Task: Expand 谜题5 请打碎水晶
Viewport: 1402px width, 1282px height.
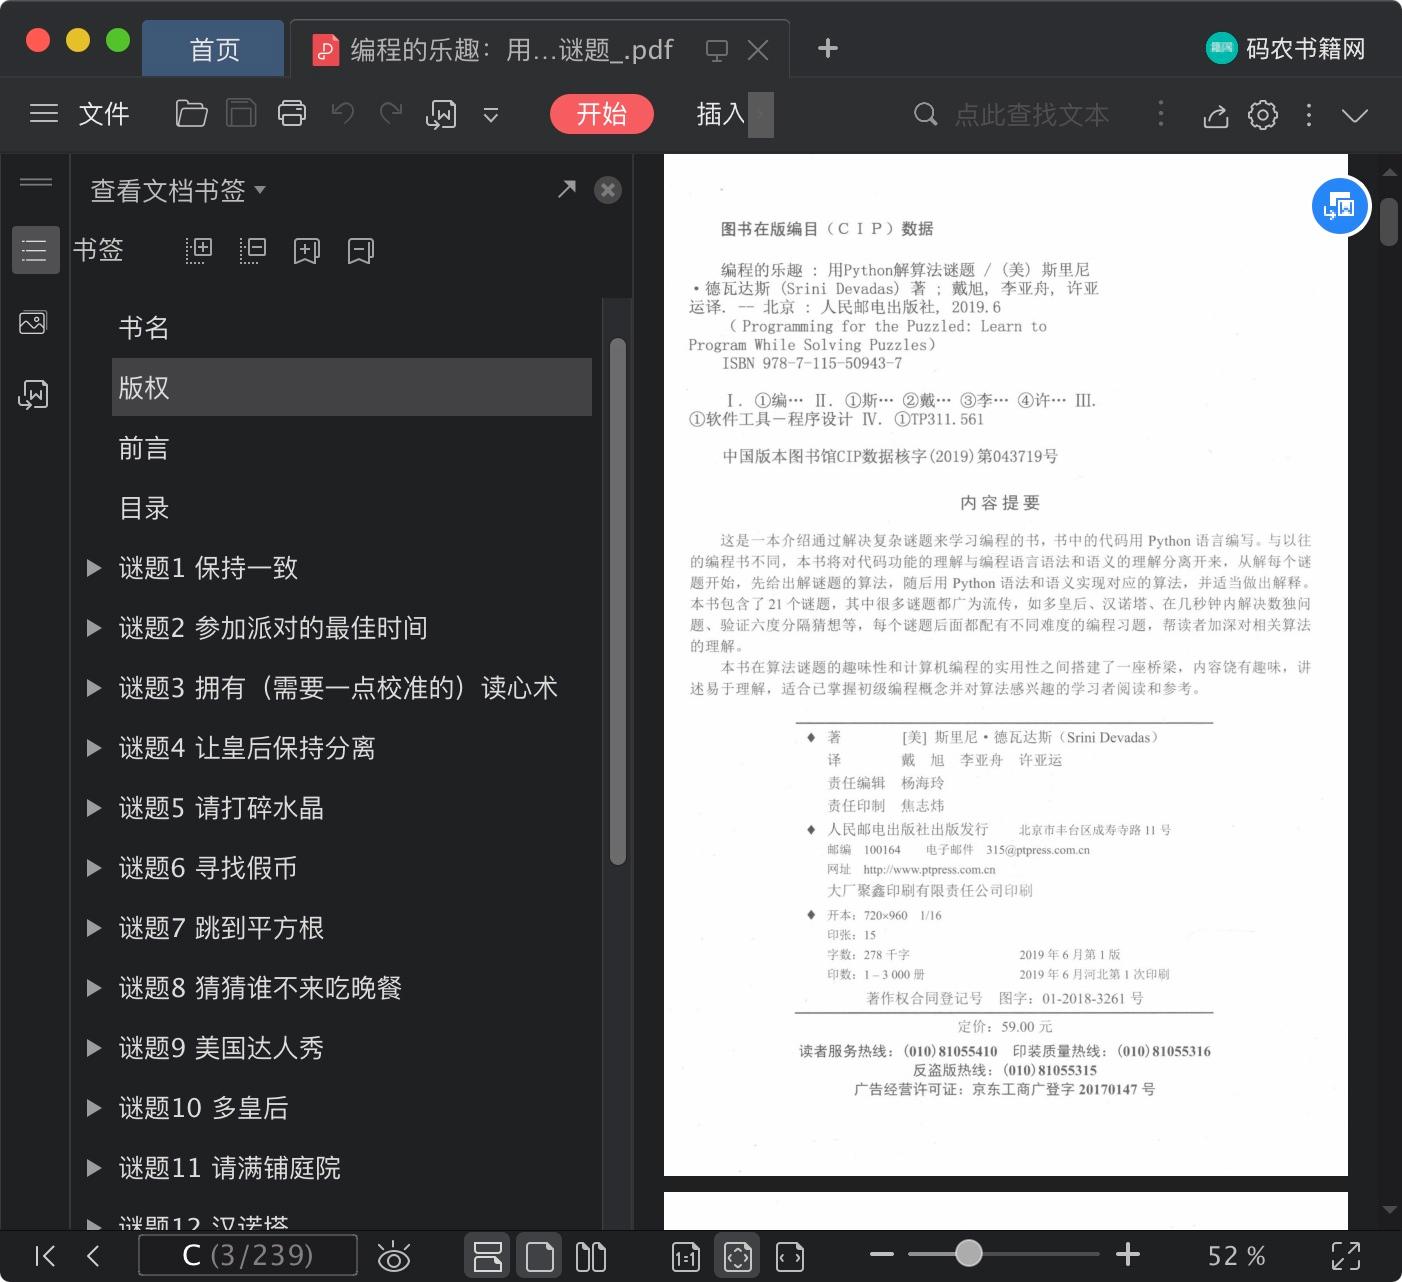Action: tap(94, 808)
